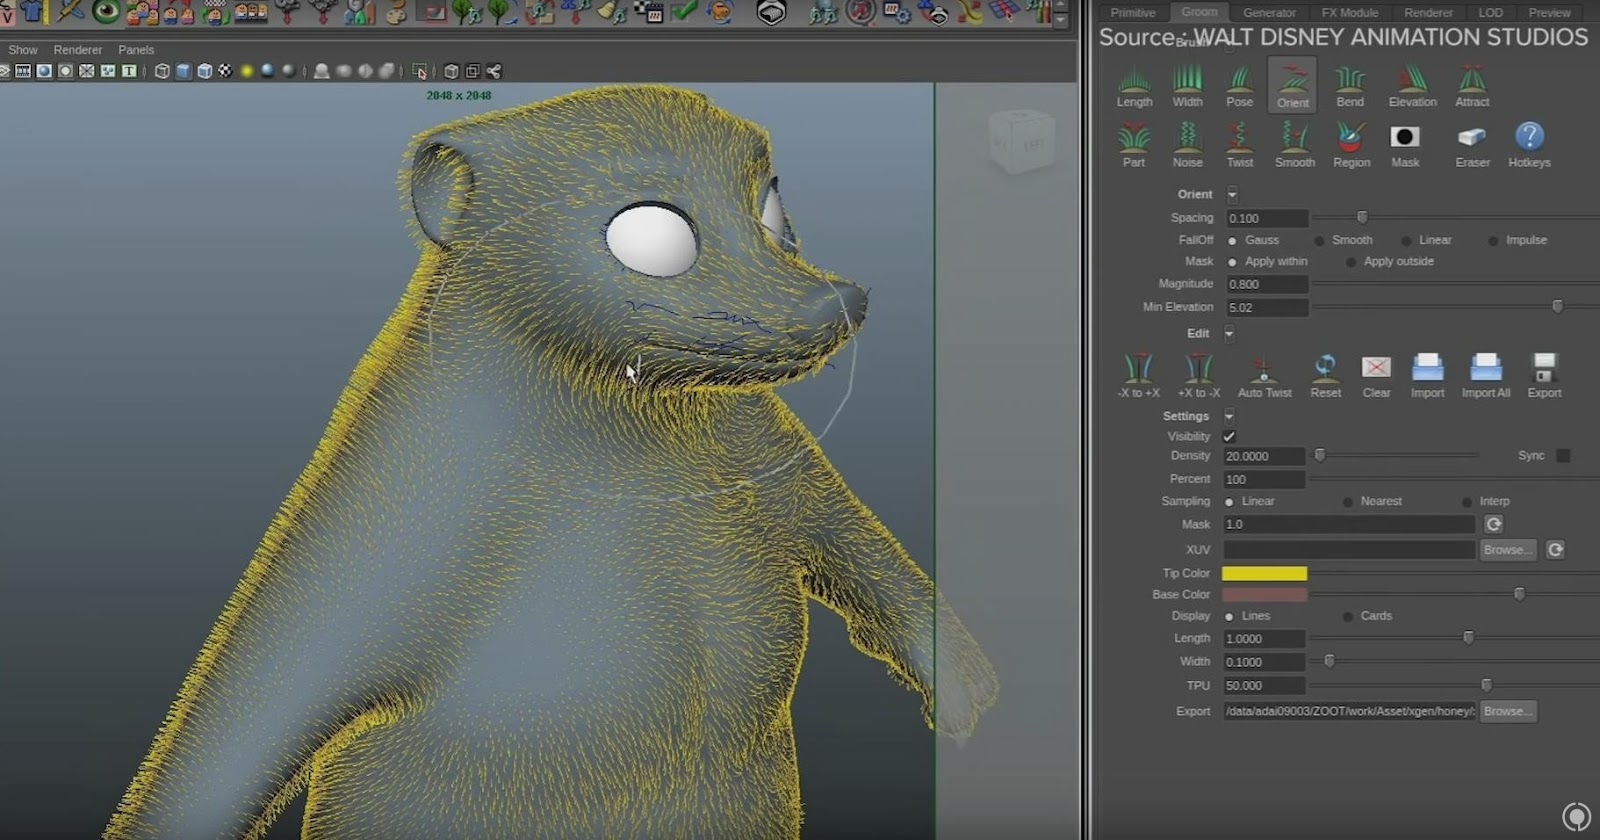Screen dimensions: 1600x840
Task: Click the Percent value field
Action: (1264, 479)
